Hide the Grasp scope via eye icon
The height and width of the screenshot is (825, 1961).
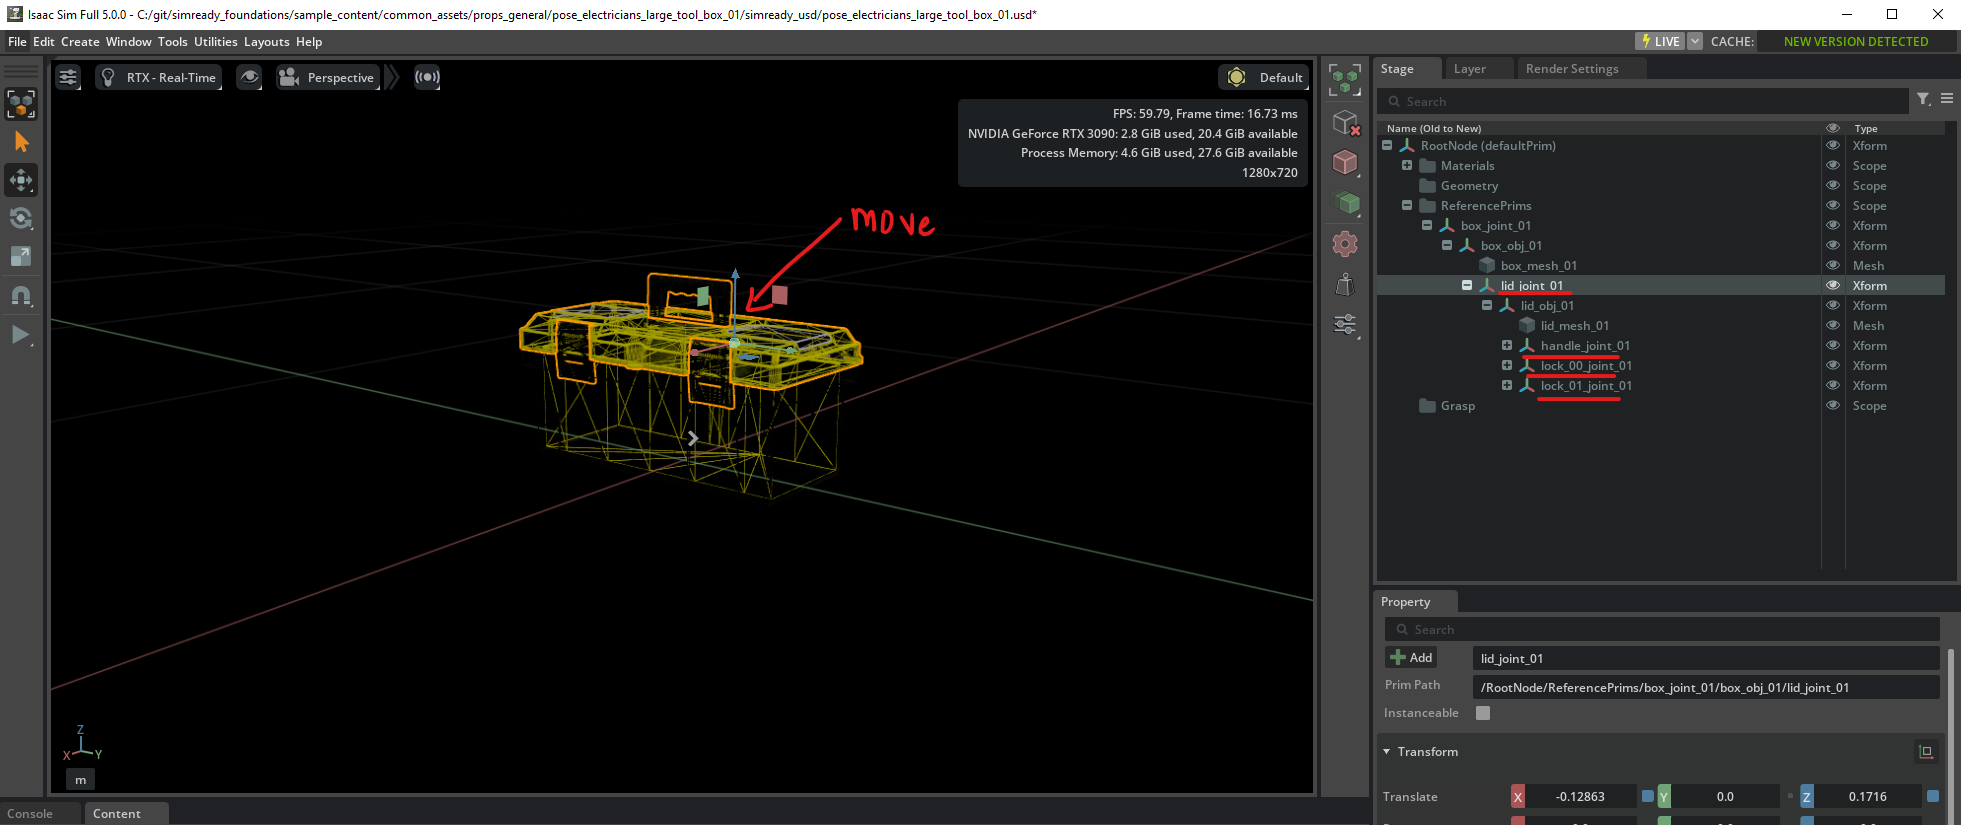[1833, 405]
